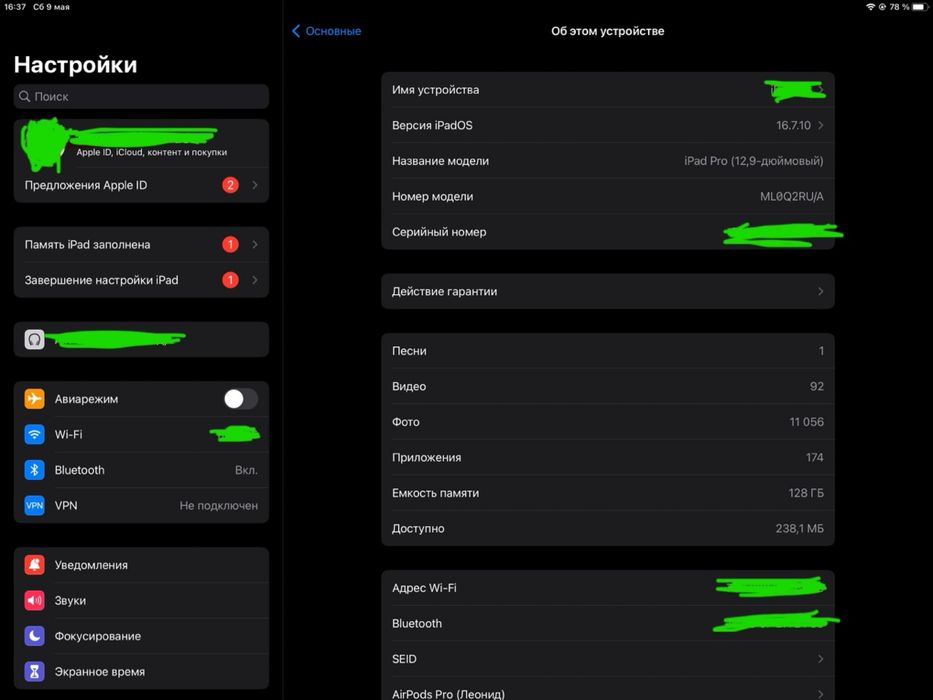
Task: Tap the Об этом устройстве title
Action: pos(608,31)
